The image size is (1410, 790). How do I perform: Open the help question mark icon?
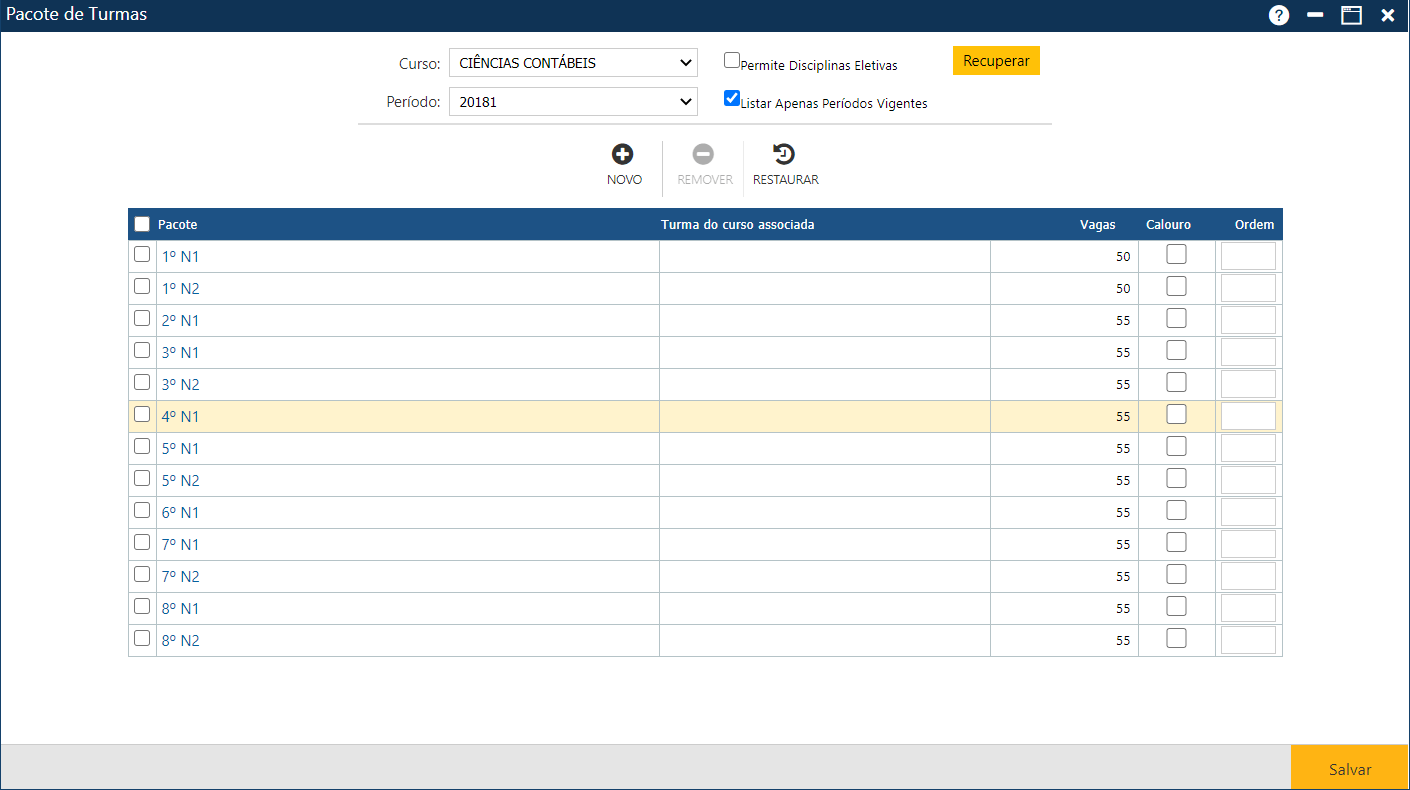pos(1279,15)
